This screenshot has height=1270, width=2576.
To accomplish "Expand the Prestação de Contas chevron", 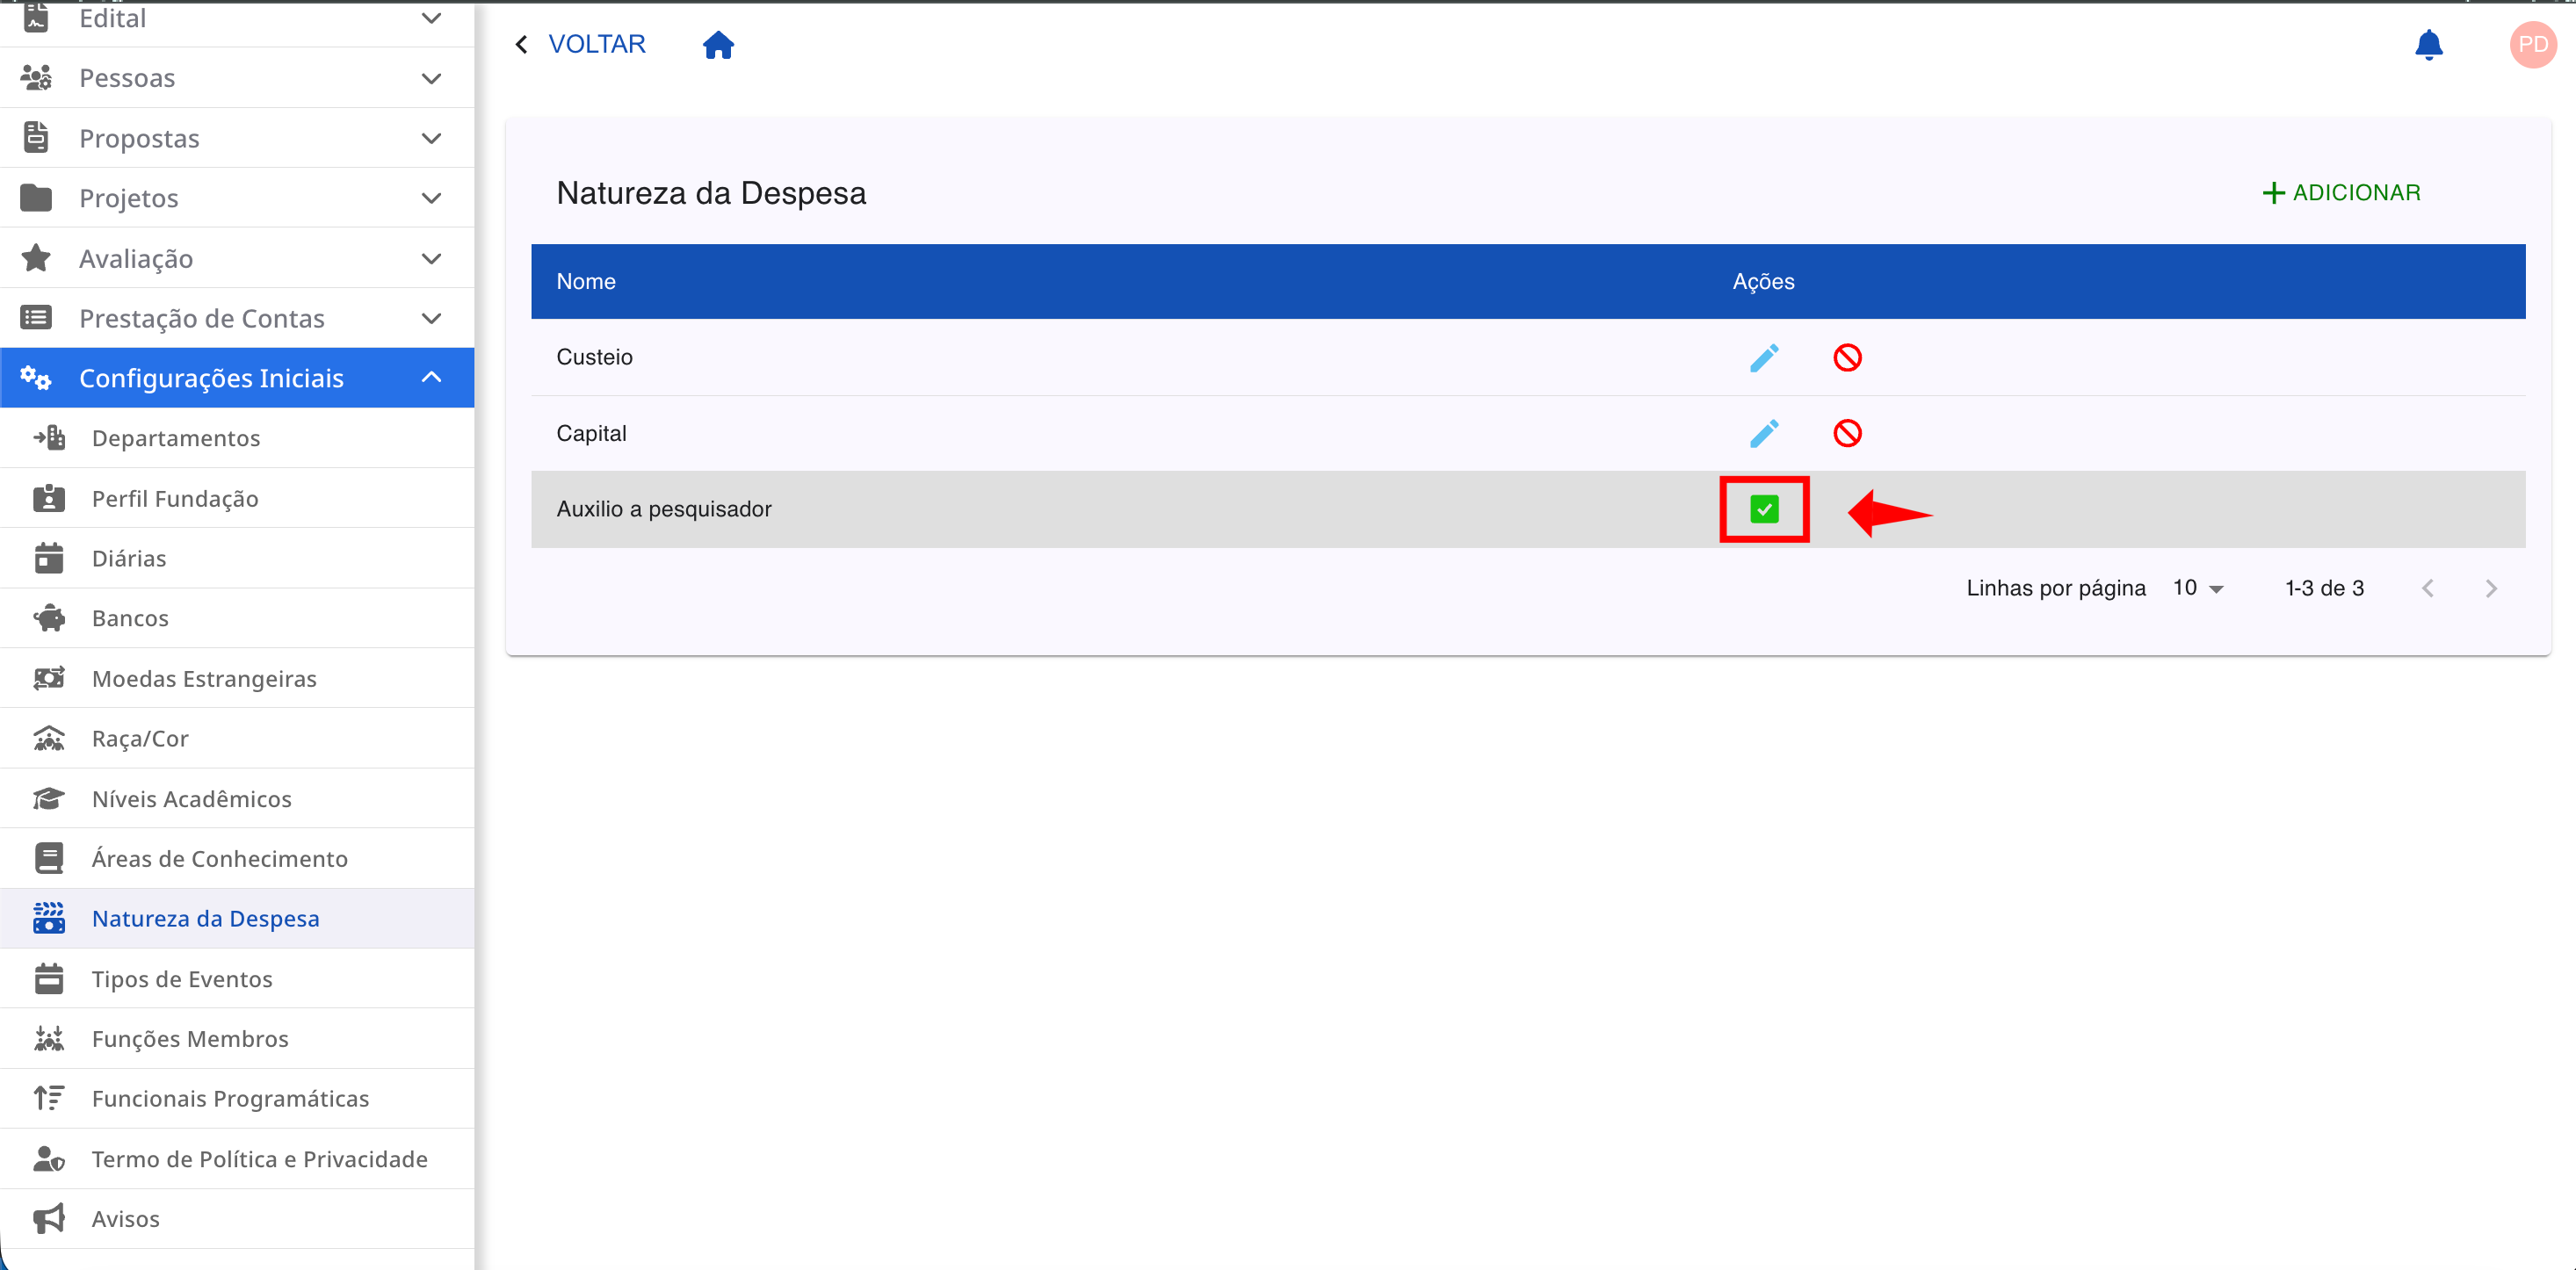I will click(x=431, y=318).
